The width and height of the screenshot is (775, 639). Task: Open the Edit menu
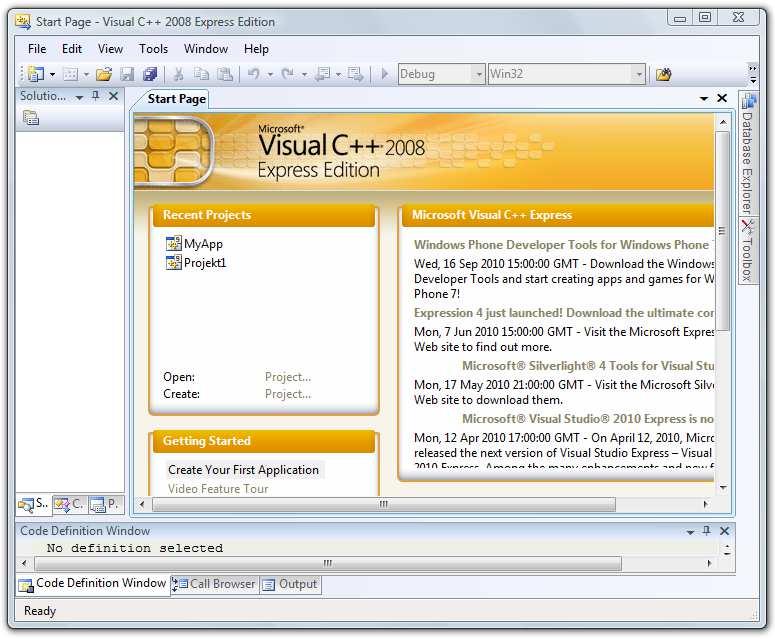[x=72, y=49]
